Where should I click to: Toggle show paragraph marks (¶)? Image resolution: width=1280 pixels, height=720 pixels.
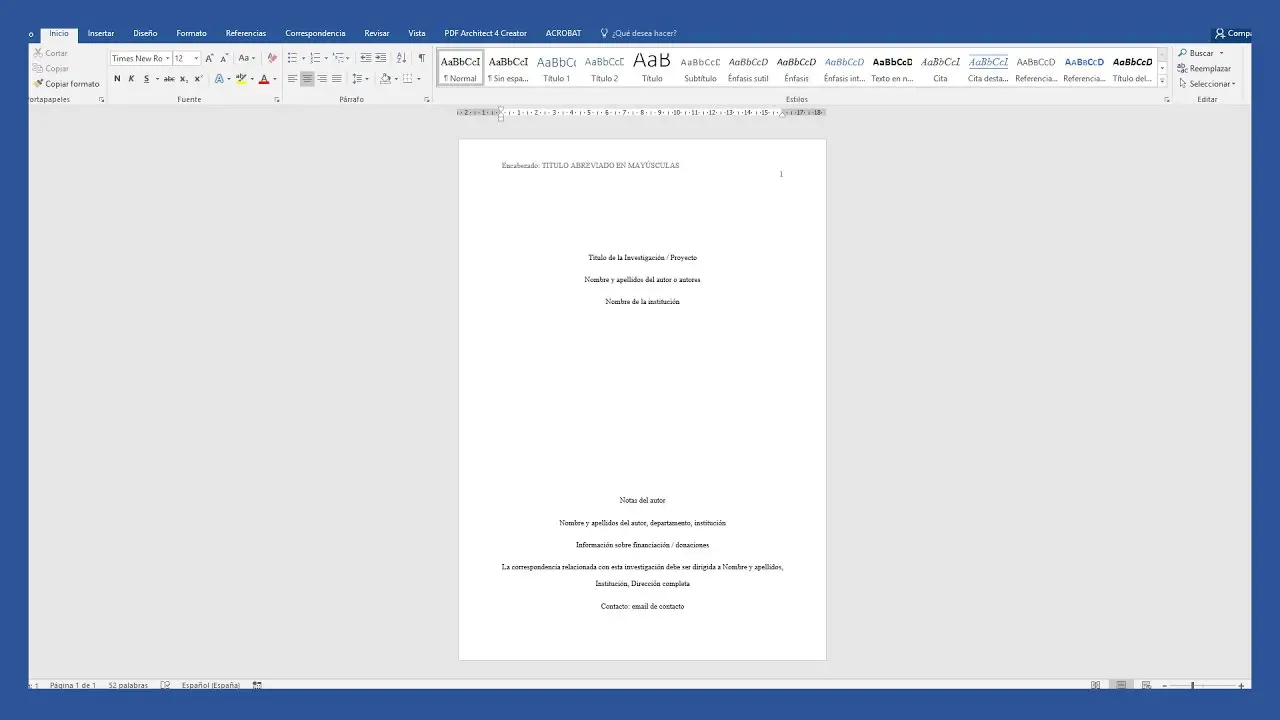coord(421,58)
